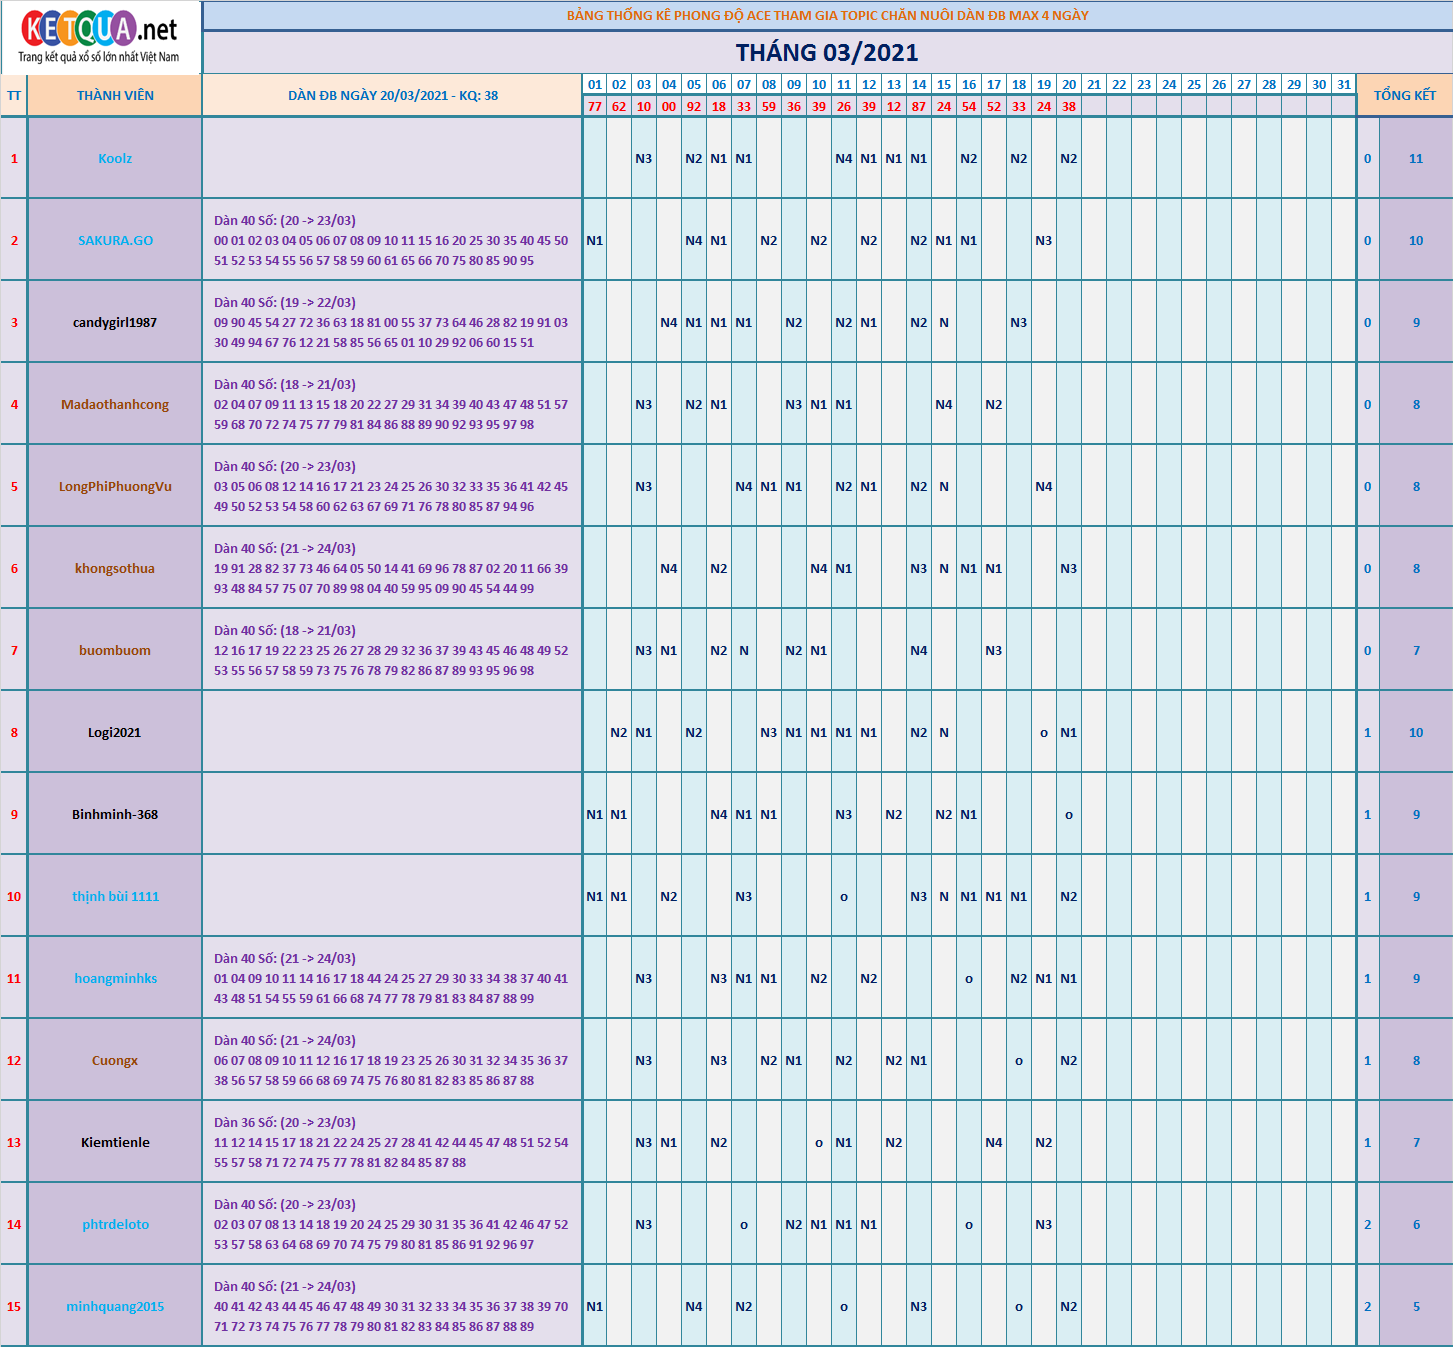This screenshot has width=1453, height=1347.
Task: Click member name Logi2021
Action: click(115, 732)
